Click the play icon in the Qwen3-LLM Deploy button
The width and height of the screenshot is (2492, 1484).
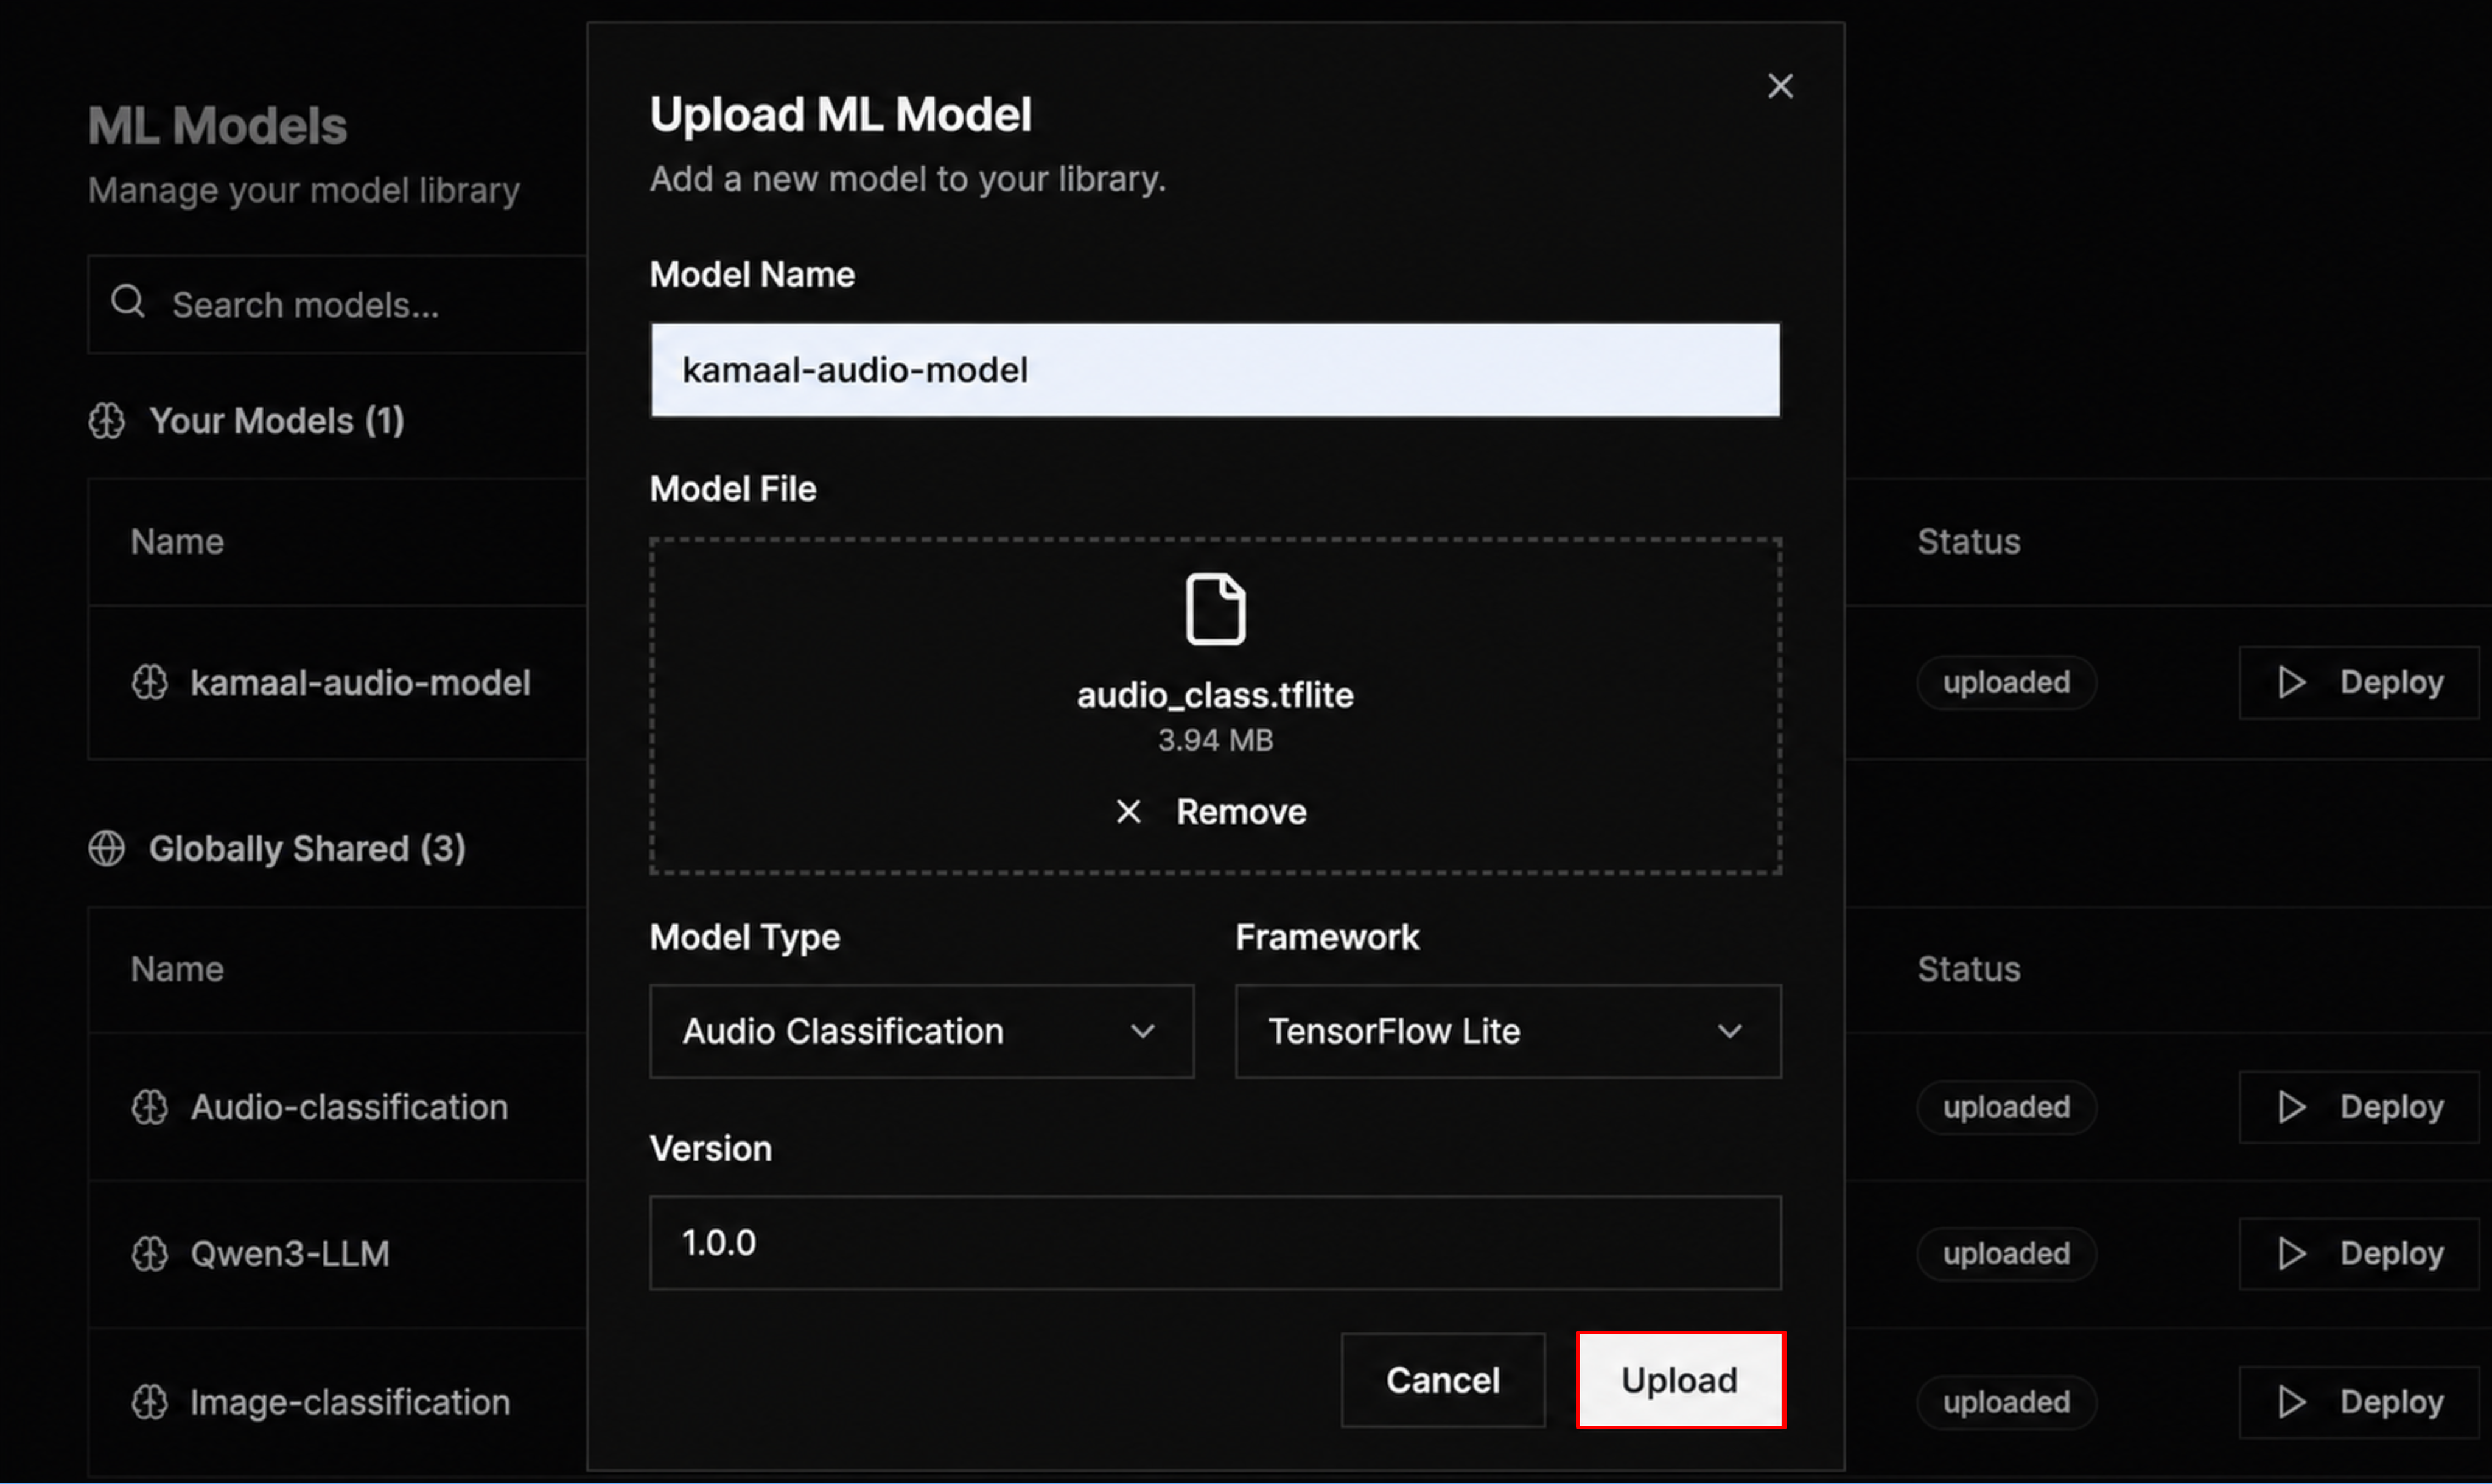2291,1254
